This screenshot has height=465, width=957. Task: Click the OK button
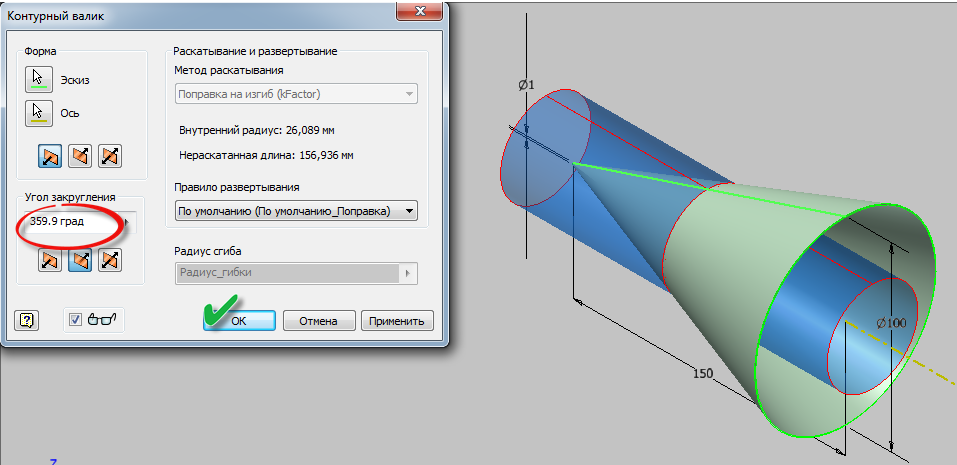pyautogui.click(x=239, y=321)
